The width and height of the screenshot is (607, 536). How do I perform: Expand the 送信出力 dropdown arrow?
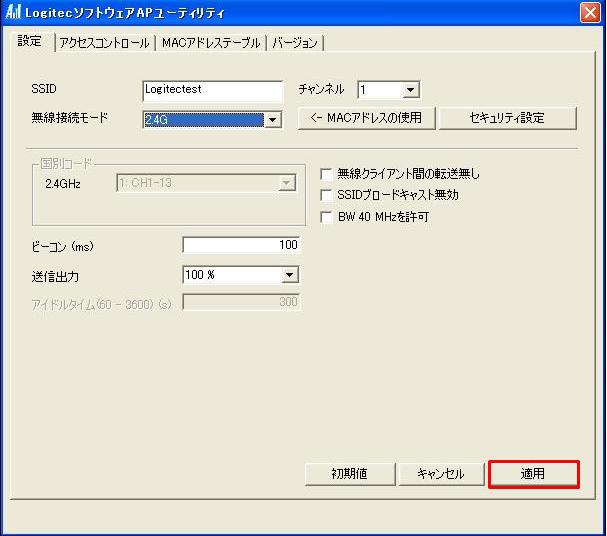290,275
